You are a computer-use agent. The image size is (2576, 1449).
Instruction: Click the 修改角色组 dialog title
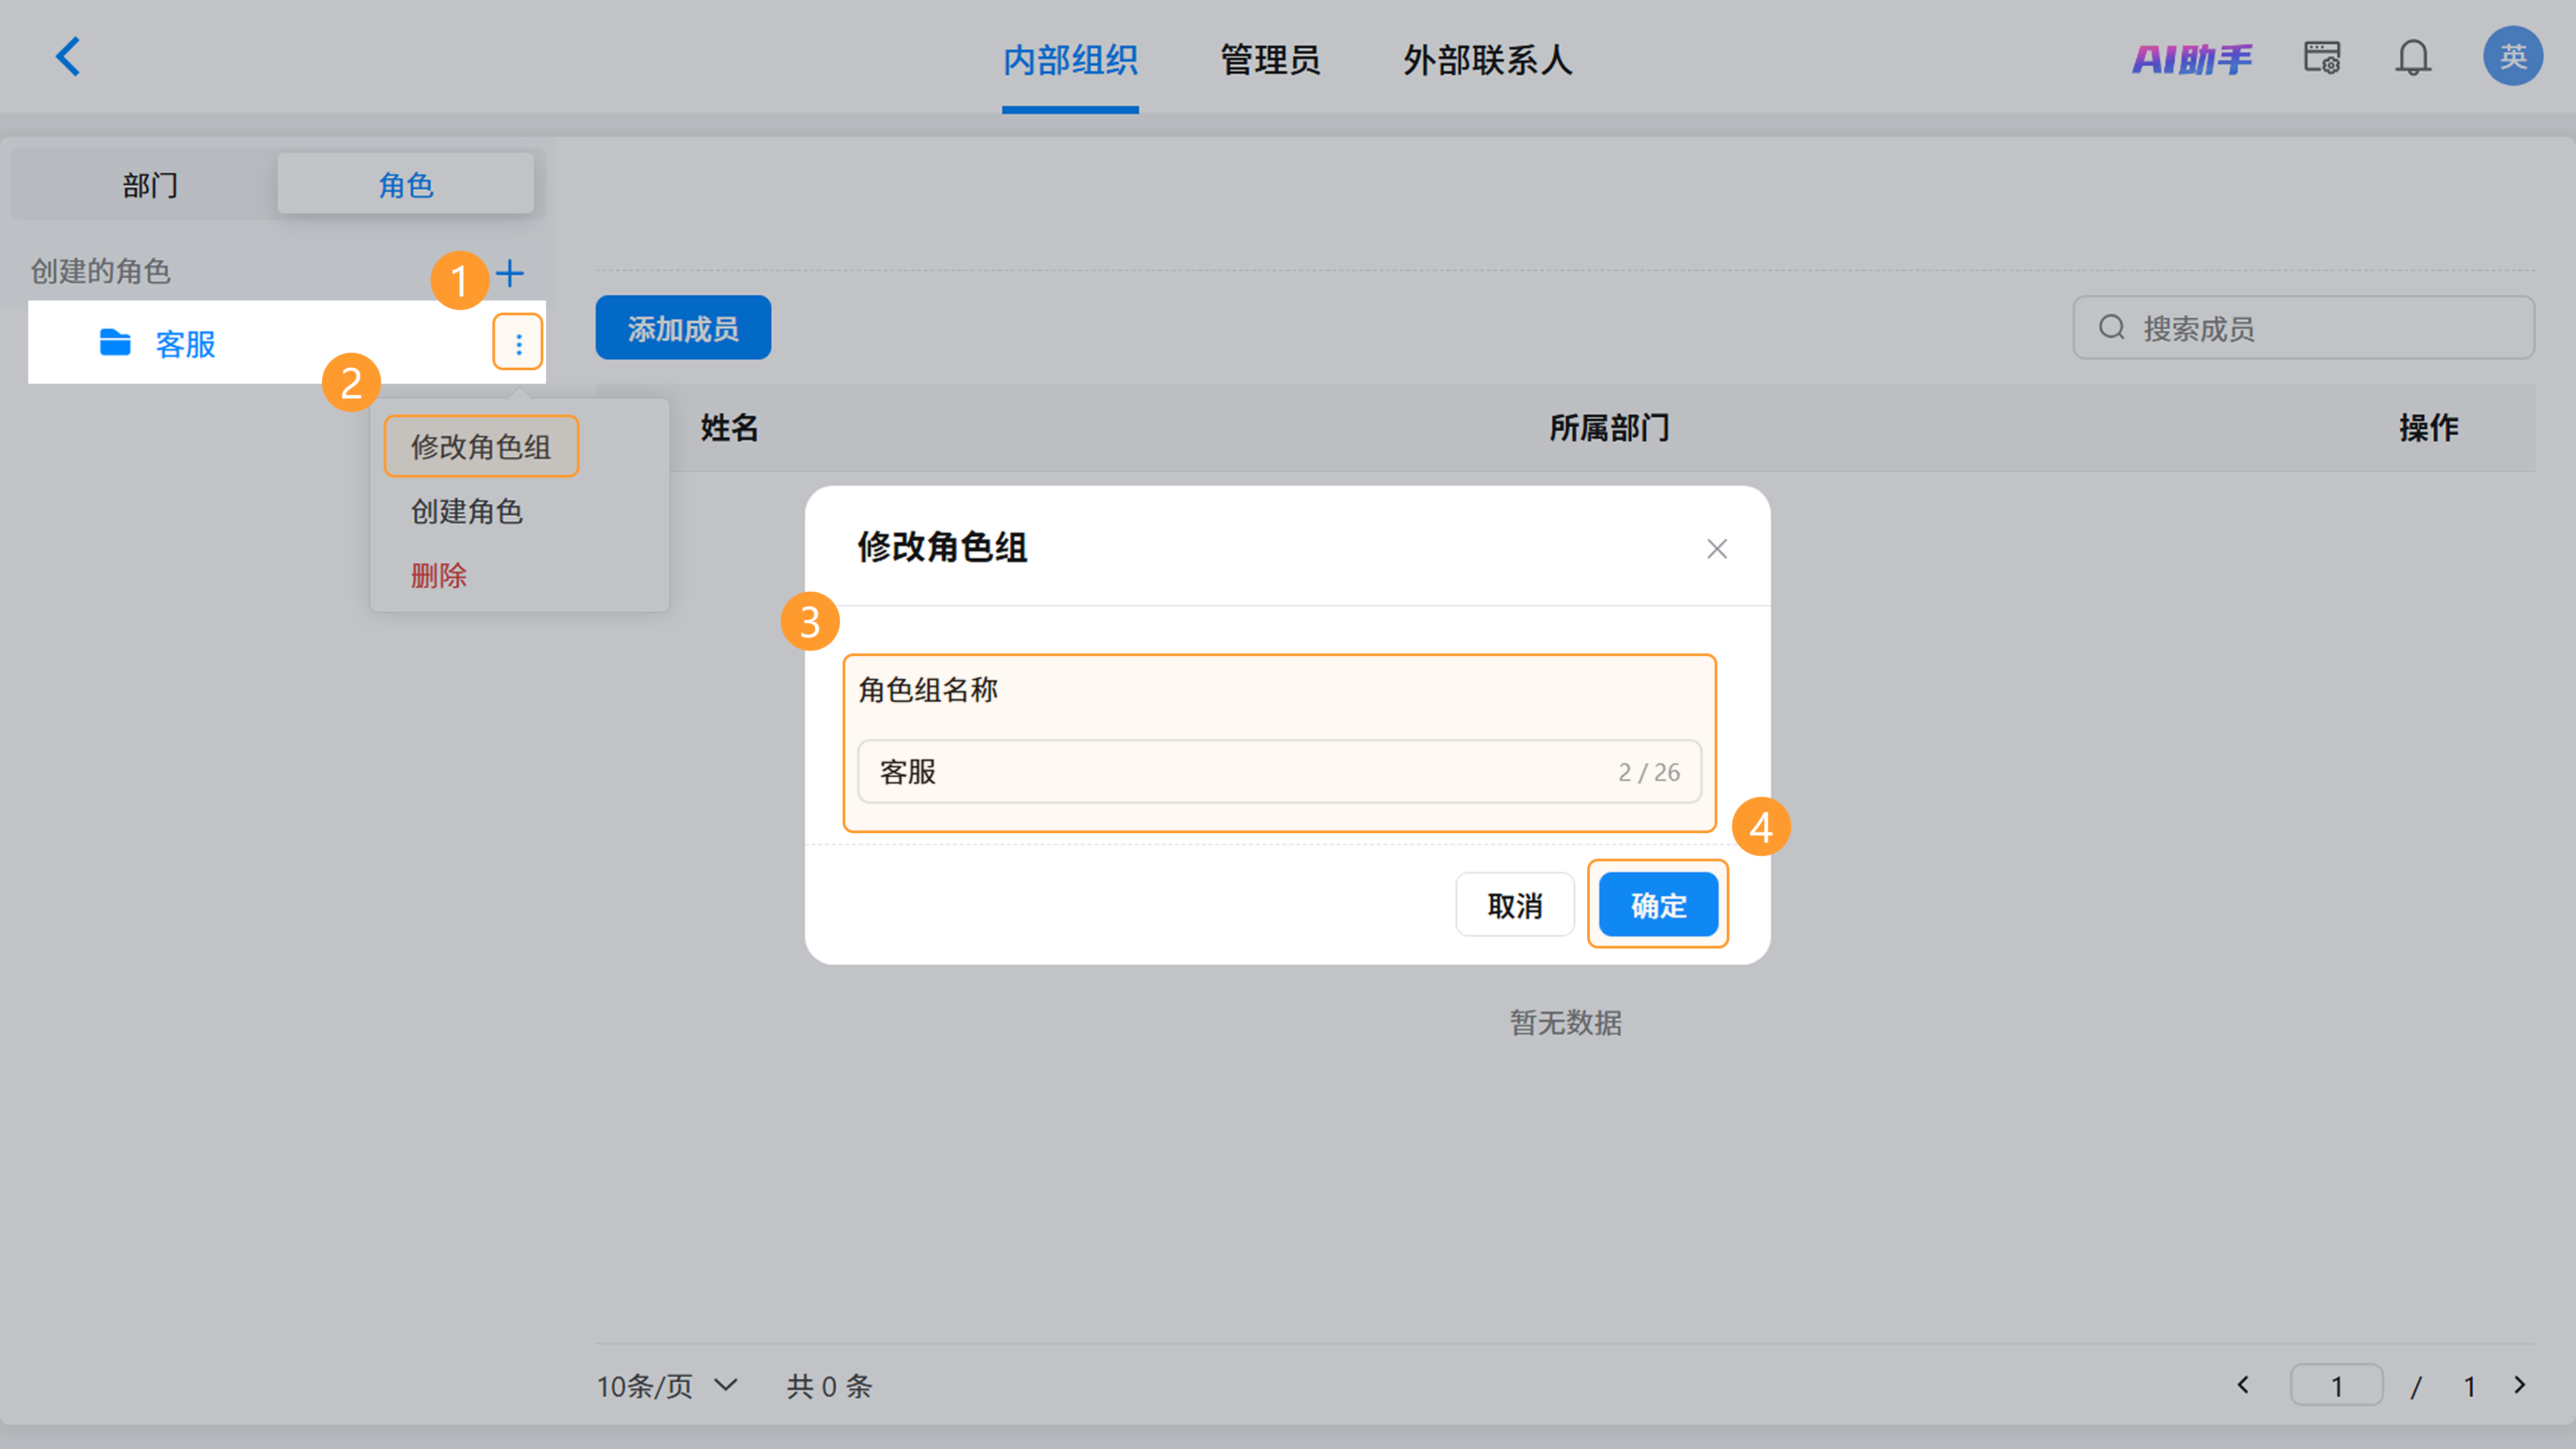coord(942,547)
